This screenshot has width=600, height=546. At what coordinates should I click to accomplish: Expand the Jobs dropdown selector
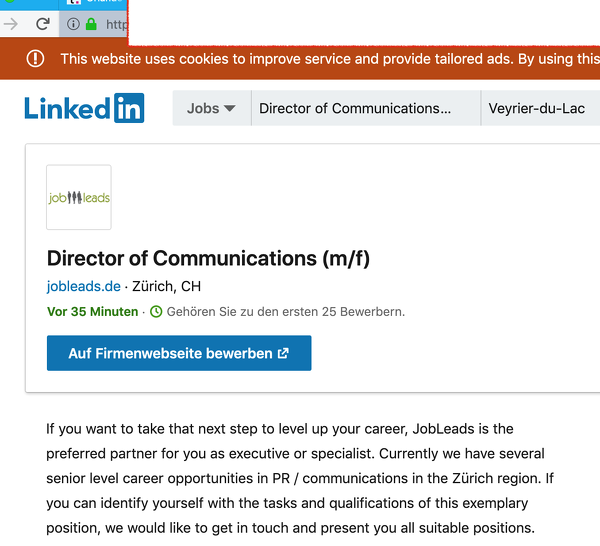tap(211, 108)
